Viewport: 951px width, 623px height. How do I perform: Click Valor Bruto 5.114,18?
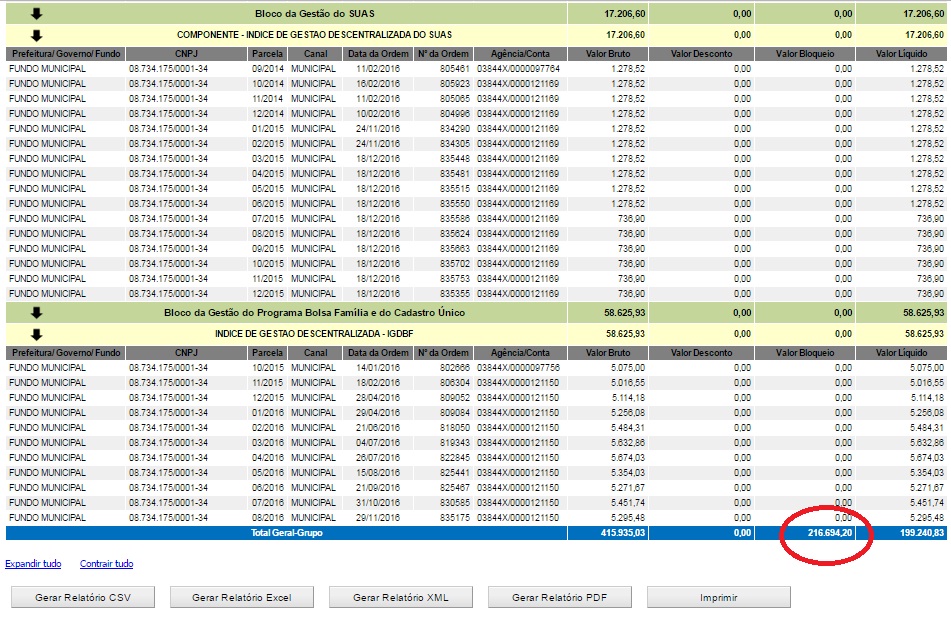[x=628, y=397]
